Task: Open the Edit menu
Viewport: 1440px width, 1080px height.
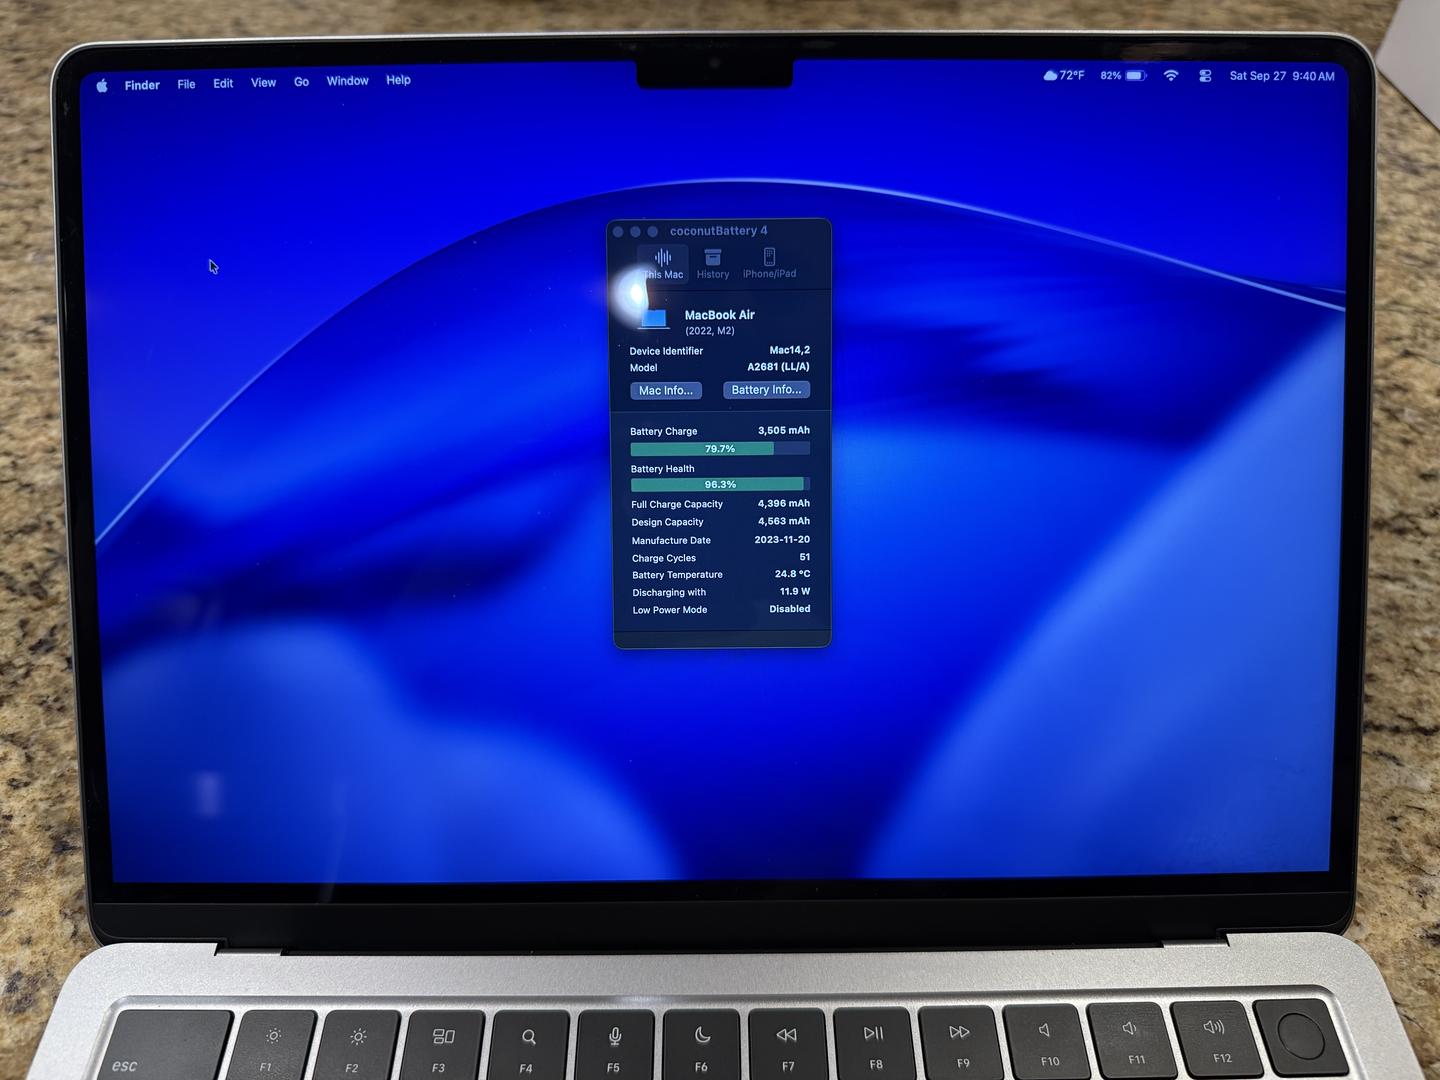Action: 223,83
